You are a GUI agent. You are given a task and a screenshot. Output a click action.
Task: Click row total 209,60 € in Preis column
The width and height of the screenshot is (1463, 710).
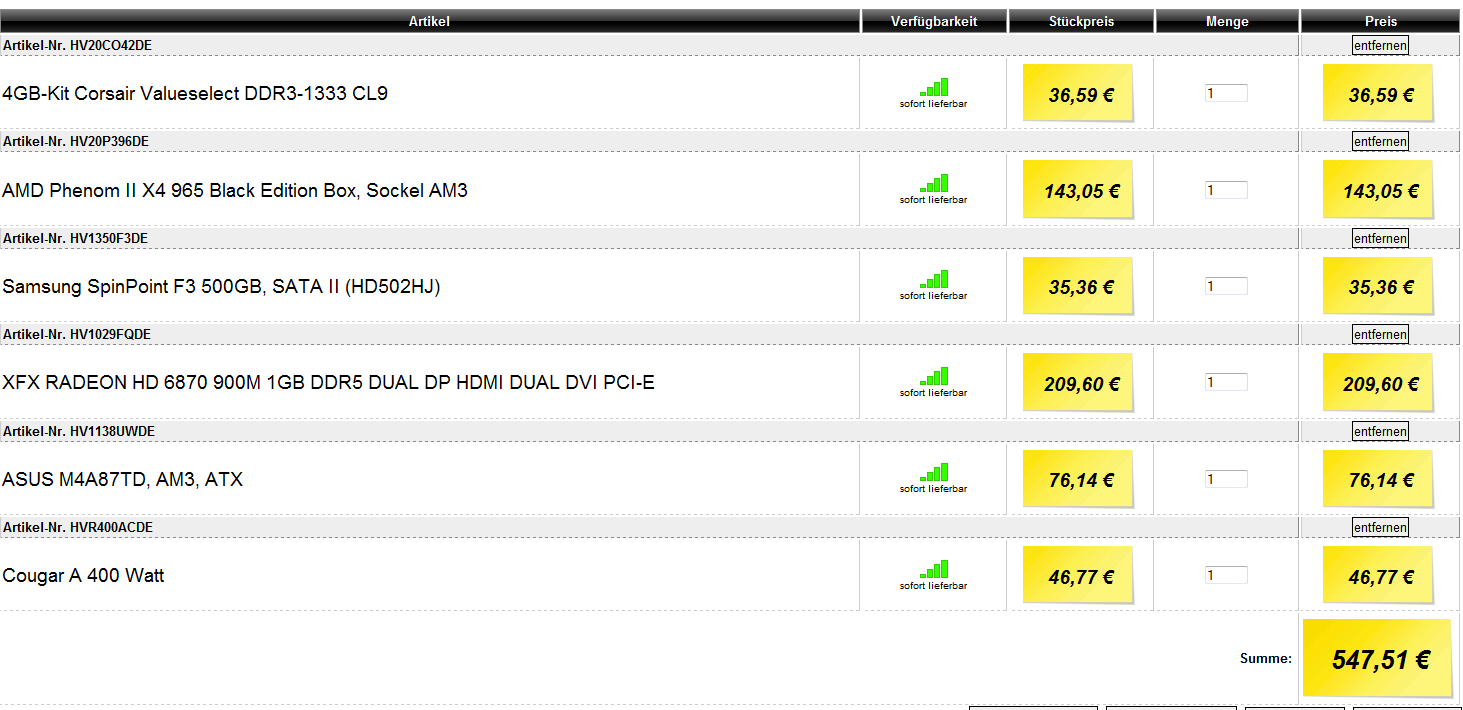(1378, 382)
